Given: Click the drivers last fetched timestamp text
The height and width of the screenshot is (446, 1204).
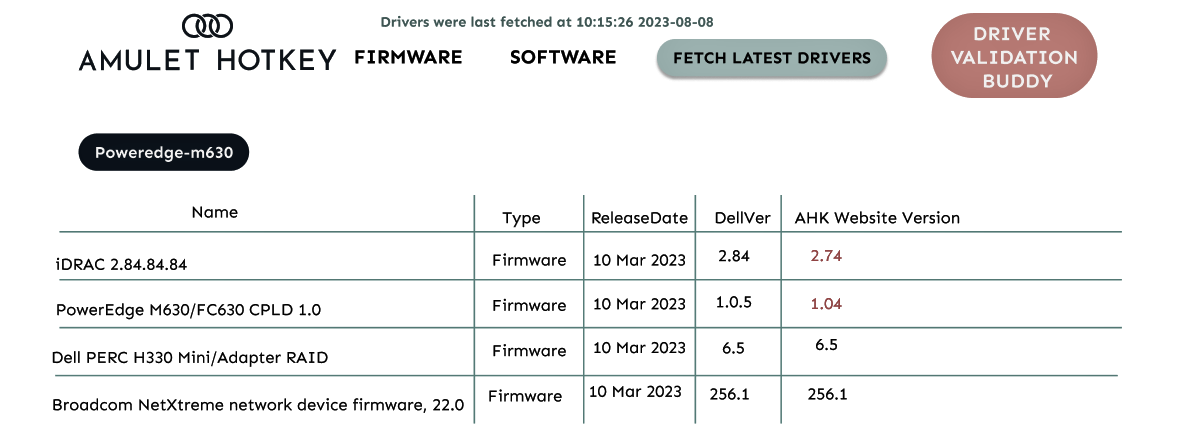Looking at the screenshot, I should [x=547, y=21].
